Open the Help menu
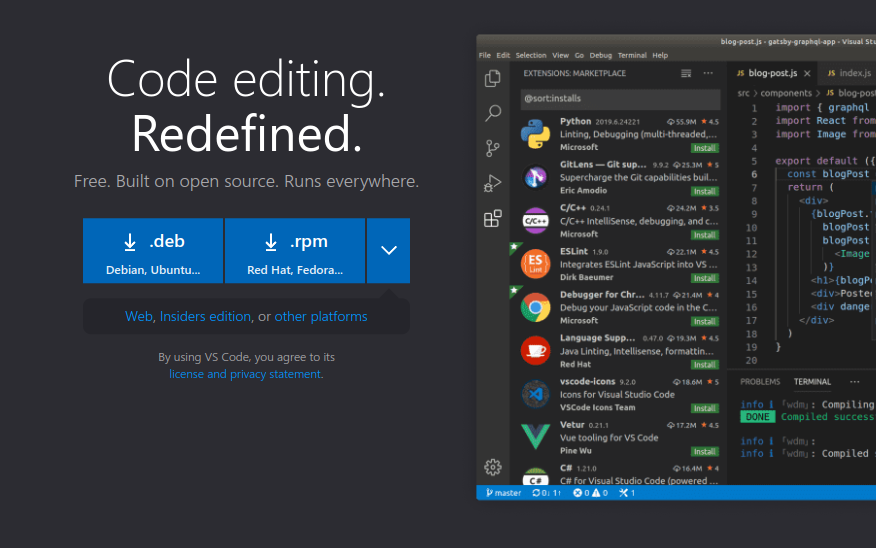 (660, 55)
